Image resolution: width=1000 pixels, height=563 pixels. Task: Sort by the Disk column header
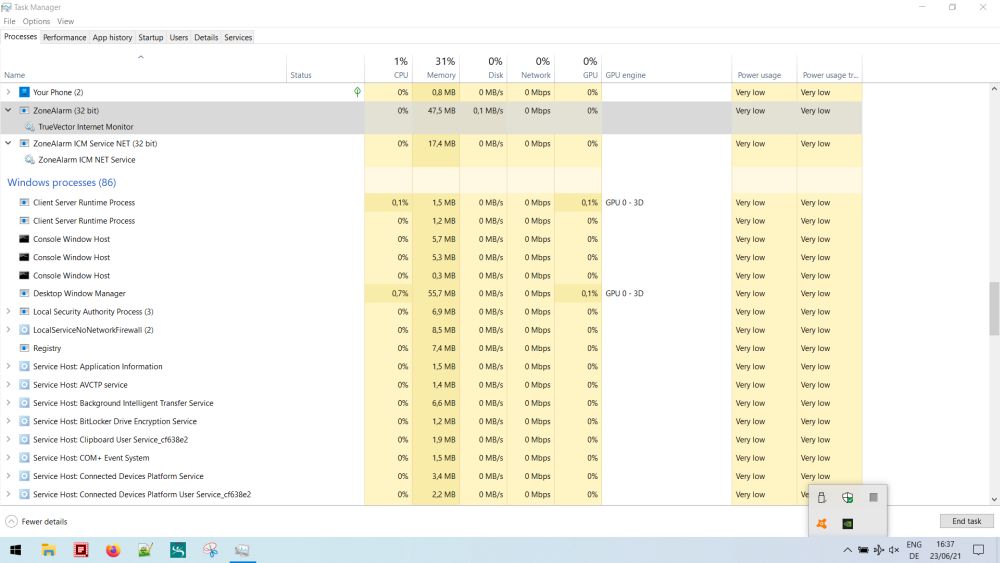(483, 68)
